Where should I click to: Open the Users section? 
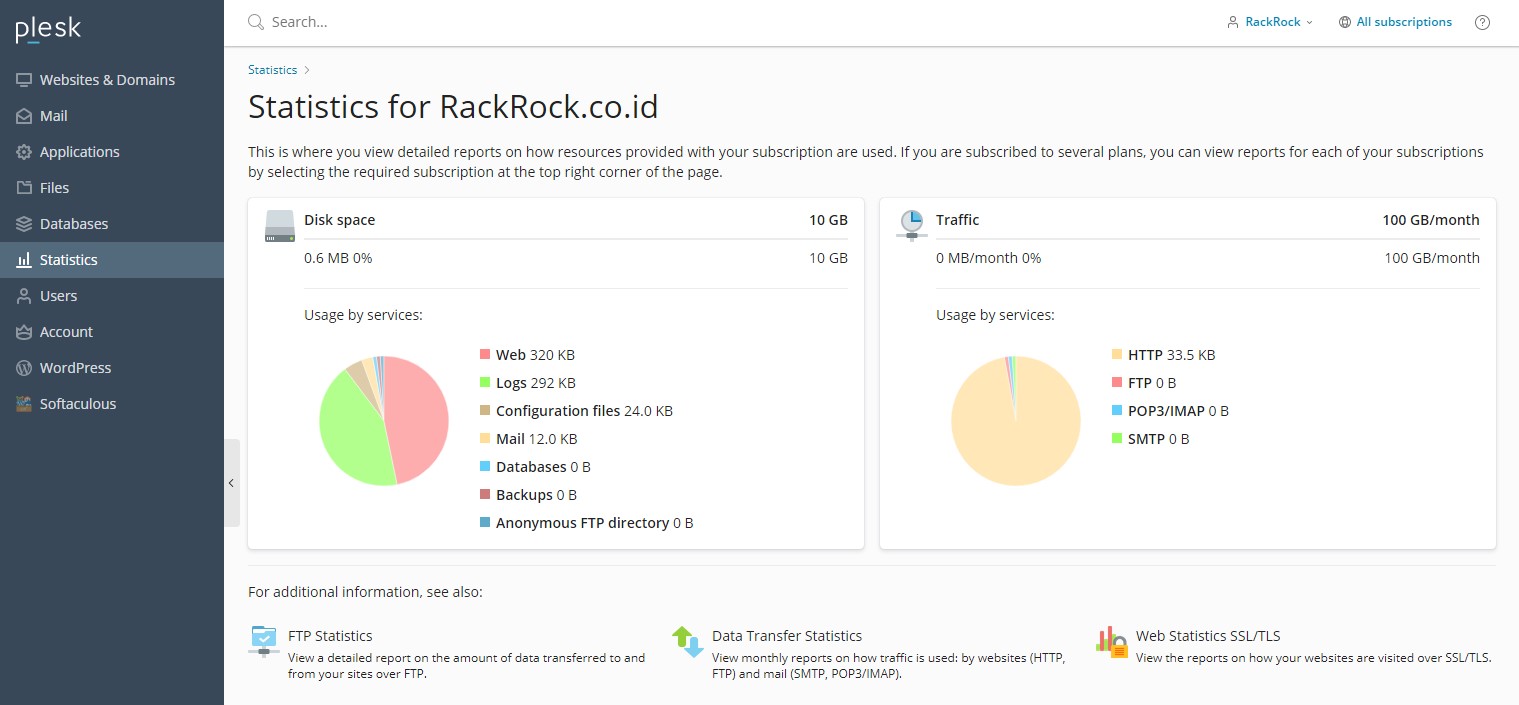[112, 296]
